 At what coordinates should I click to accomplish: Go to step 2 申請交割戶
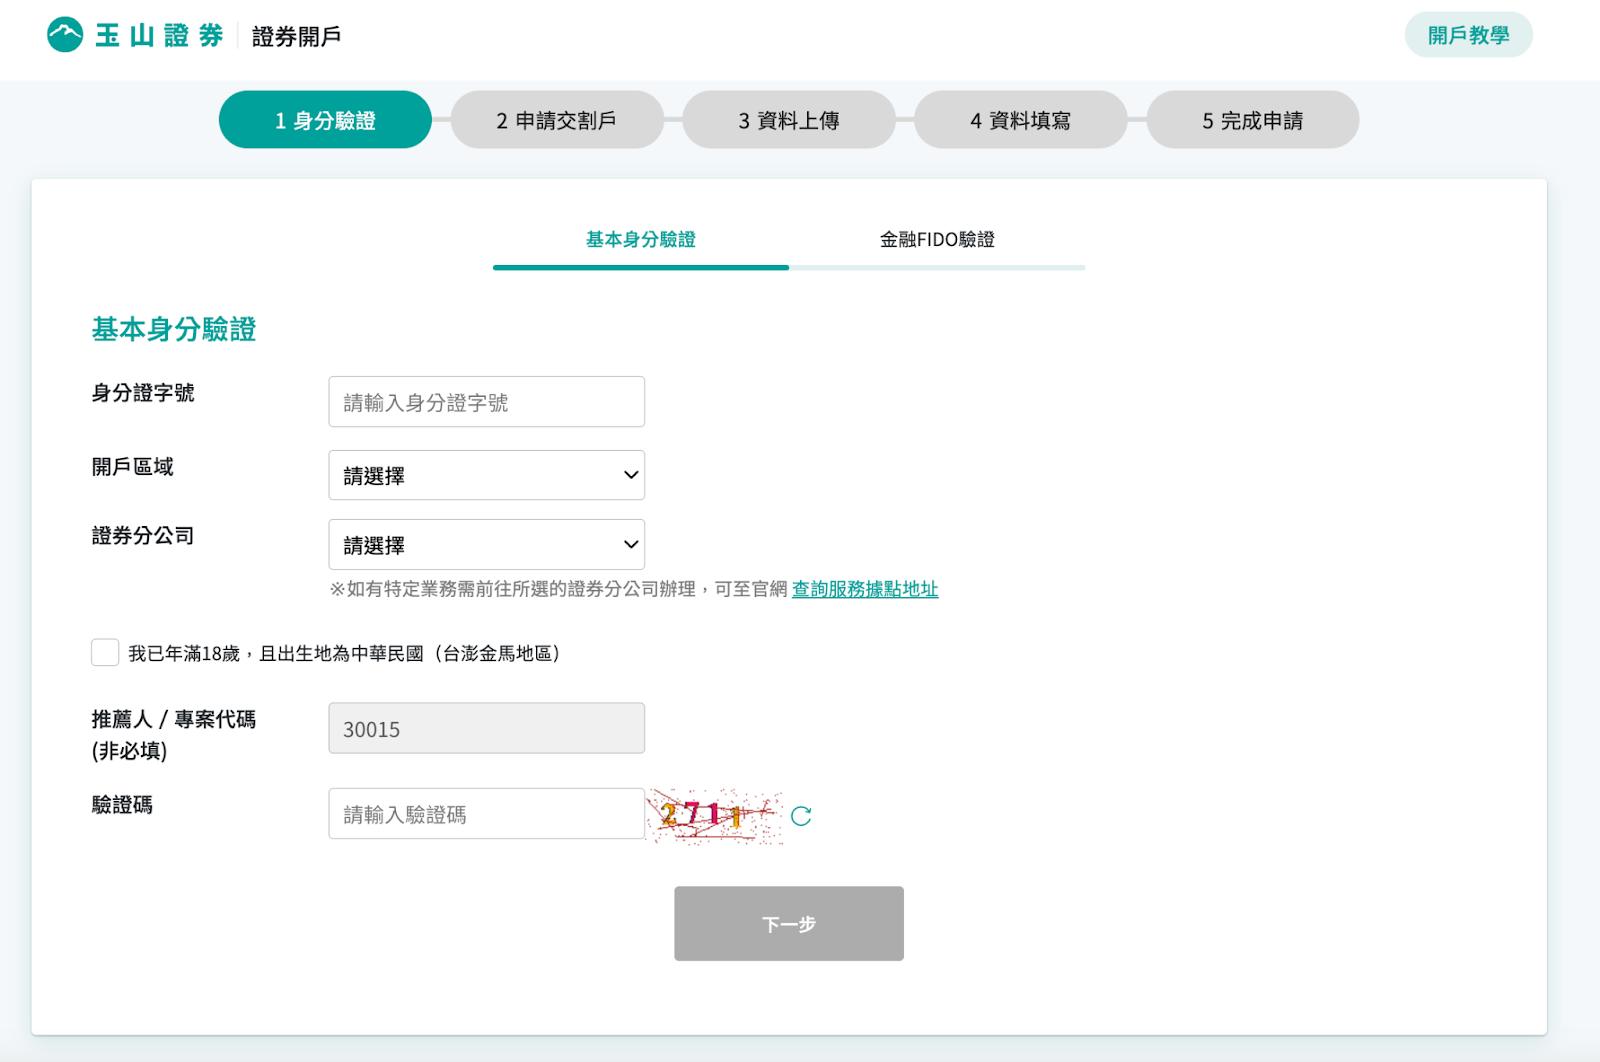[557, 120]
